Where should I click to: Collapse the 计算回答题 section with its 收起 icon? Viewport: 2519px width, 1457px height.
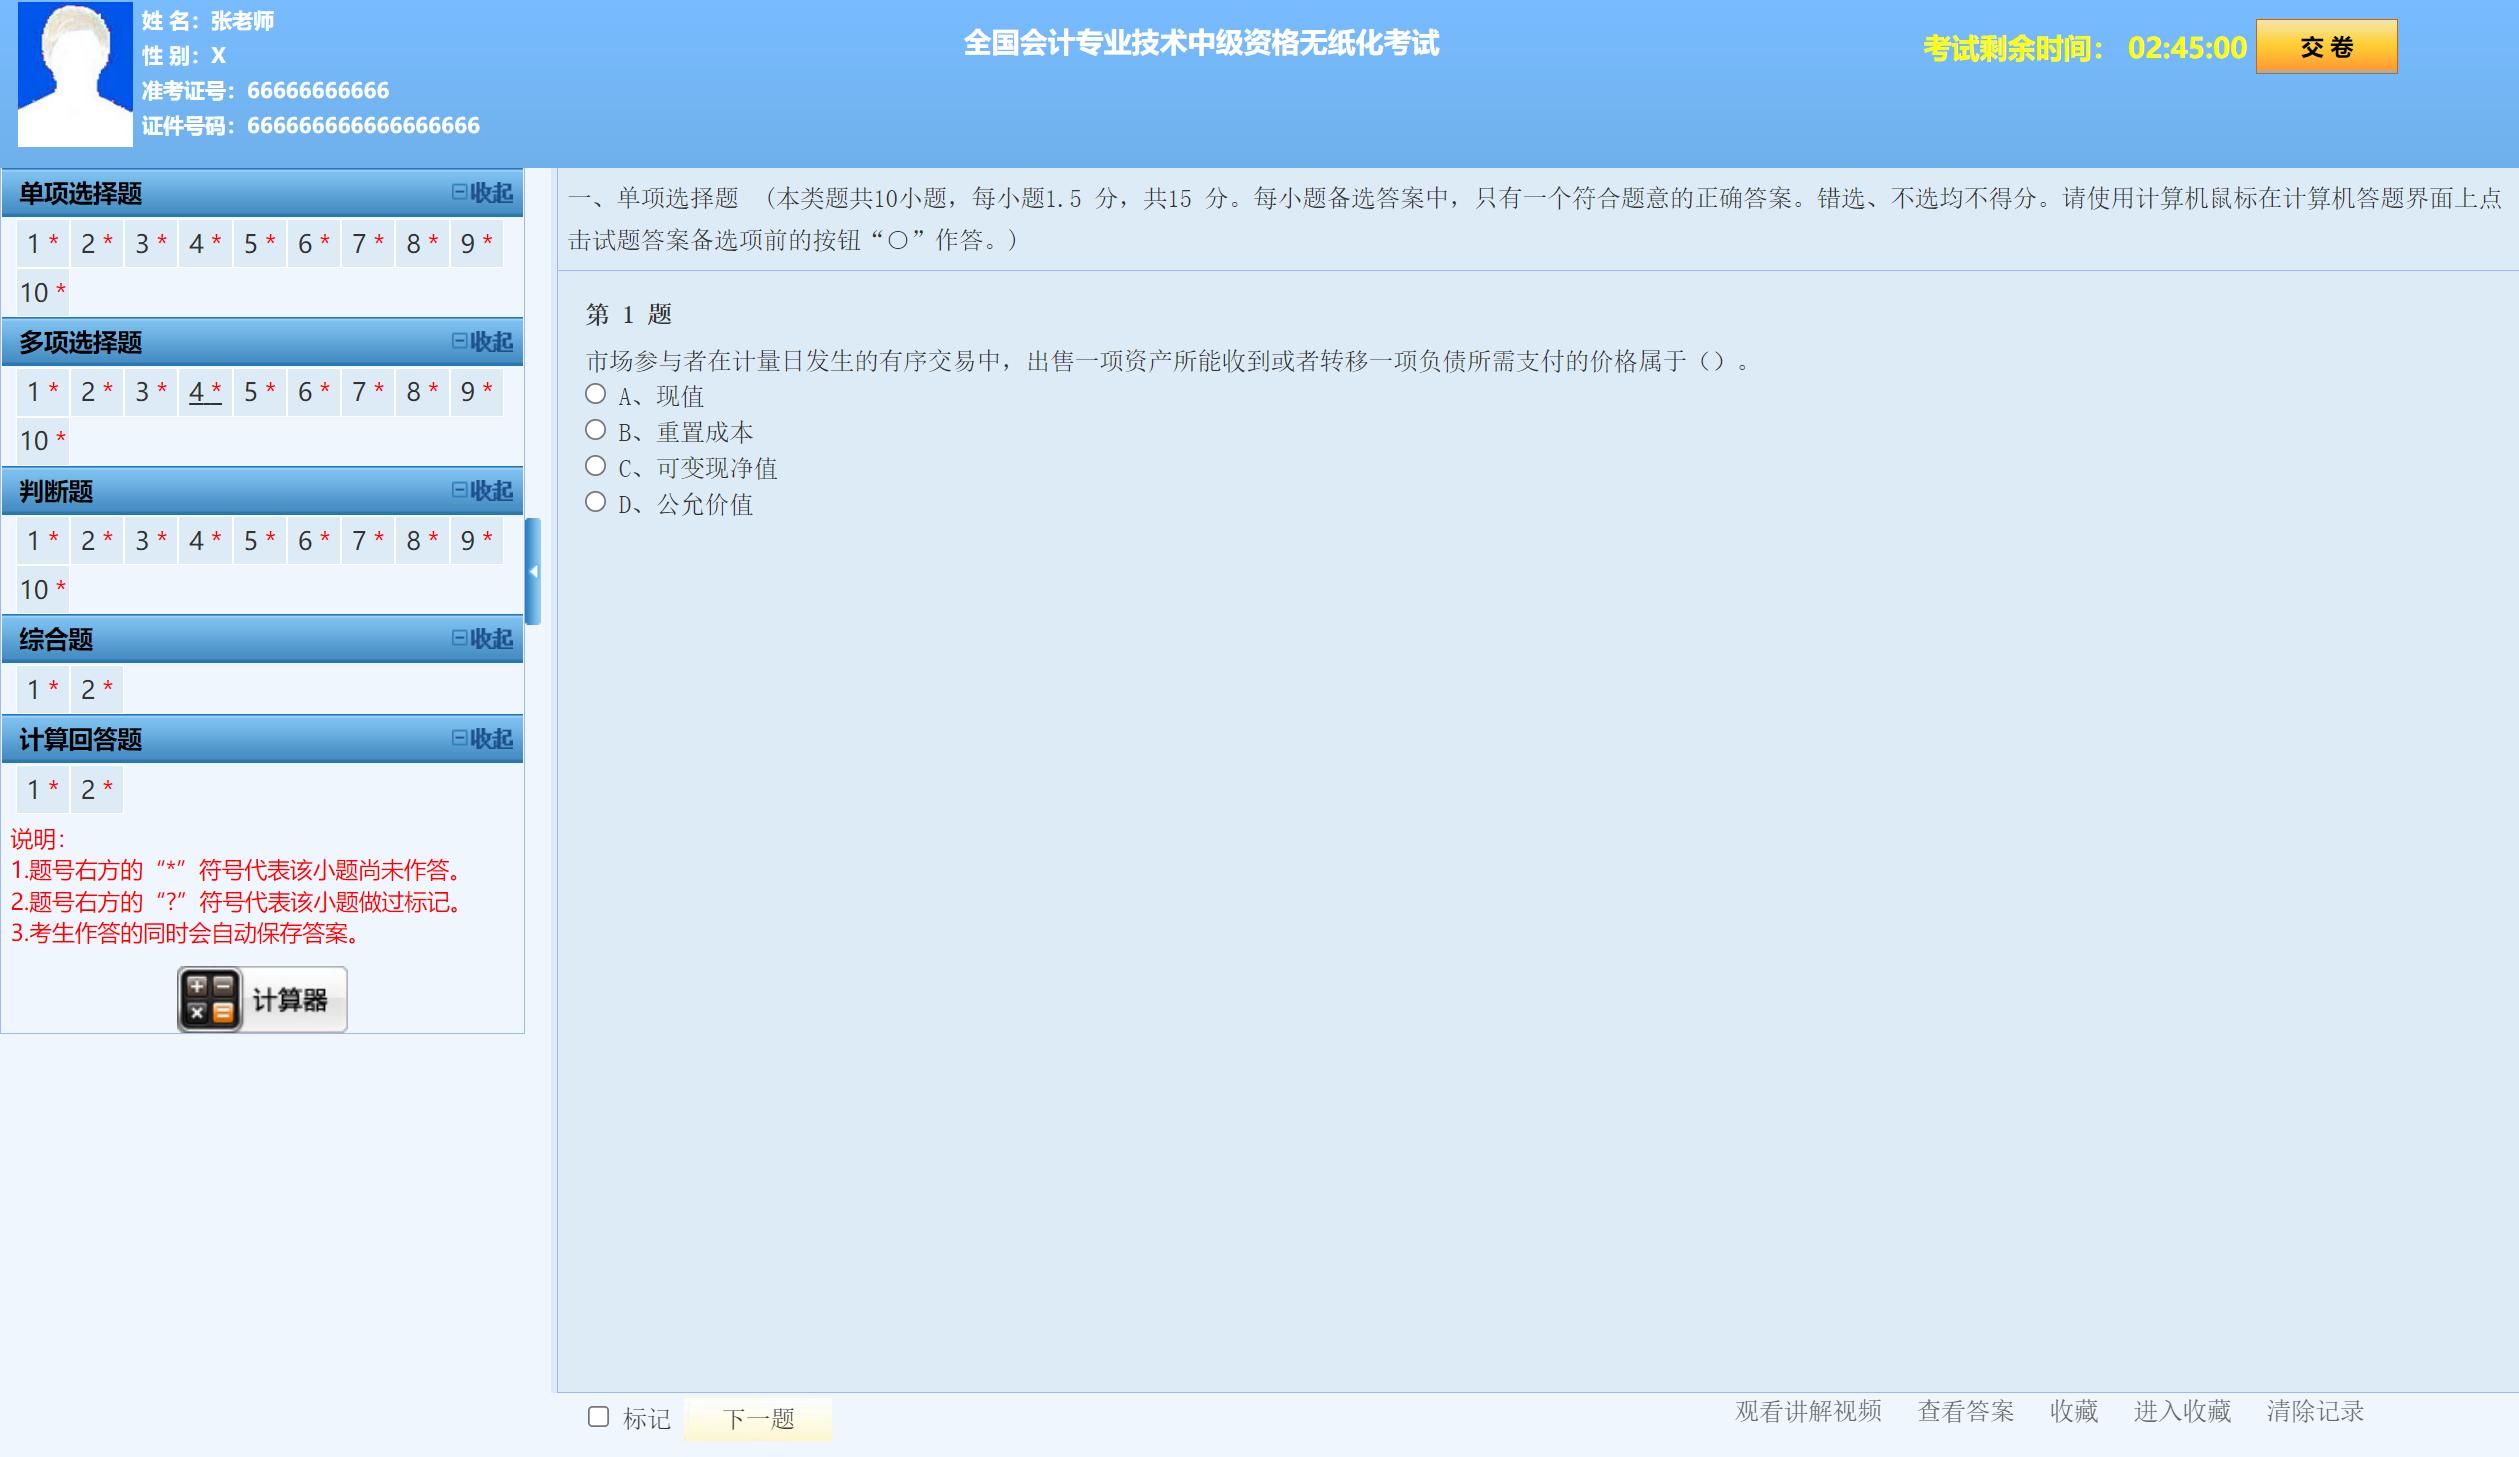point(485,739)
